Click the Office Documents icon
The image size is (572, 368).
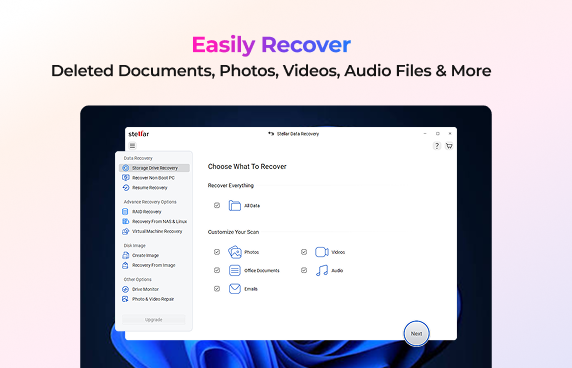coord(235,270)
